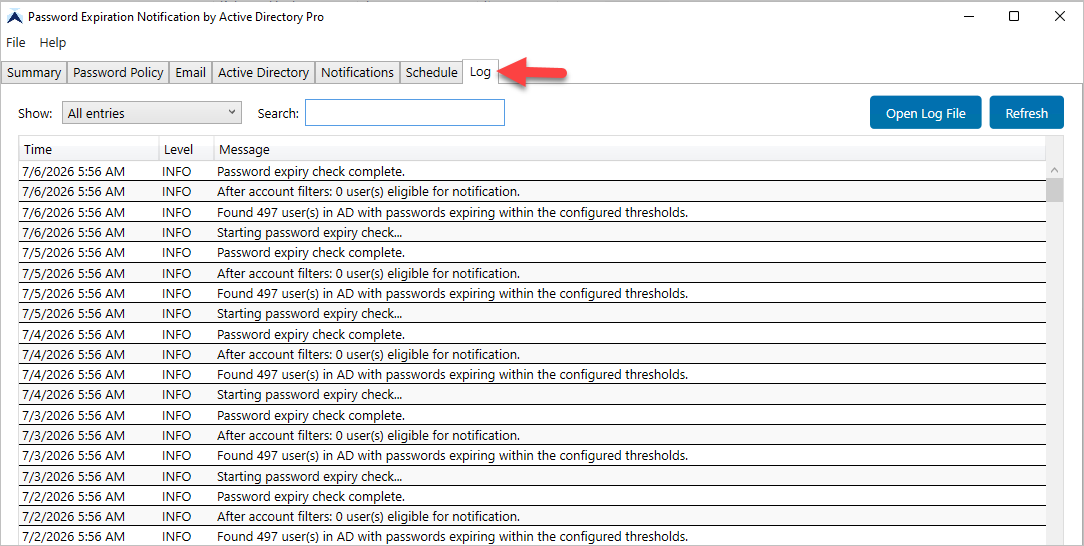Sort by the Time column header

pos(89,149)
